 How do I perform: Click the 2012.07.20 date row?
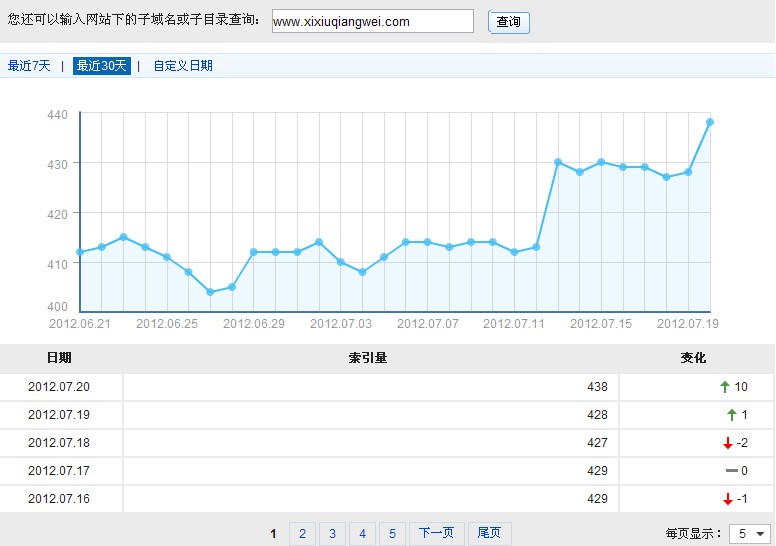pyautogui.click(x=59, y=387)
